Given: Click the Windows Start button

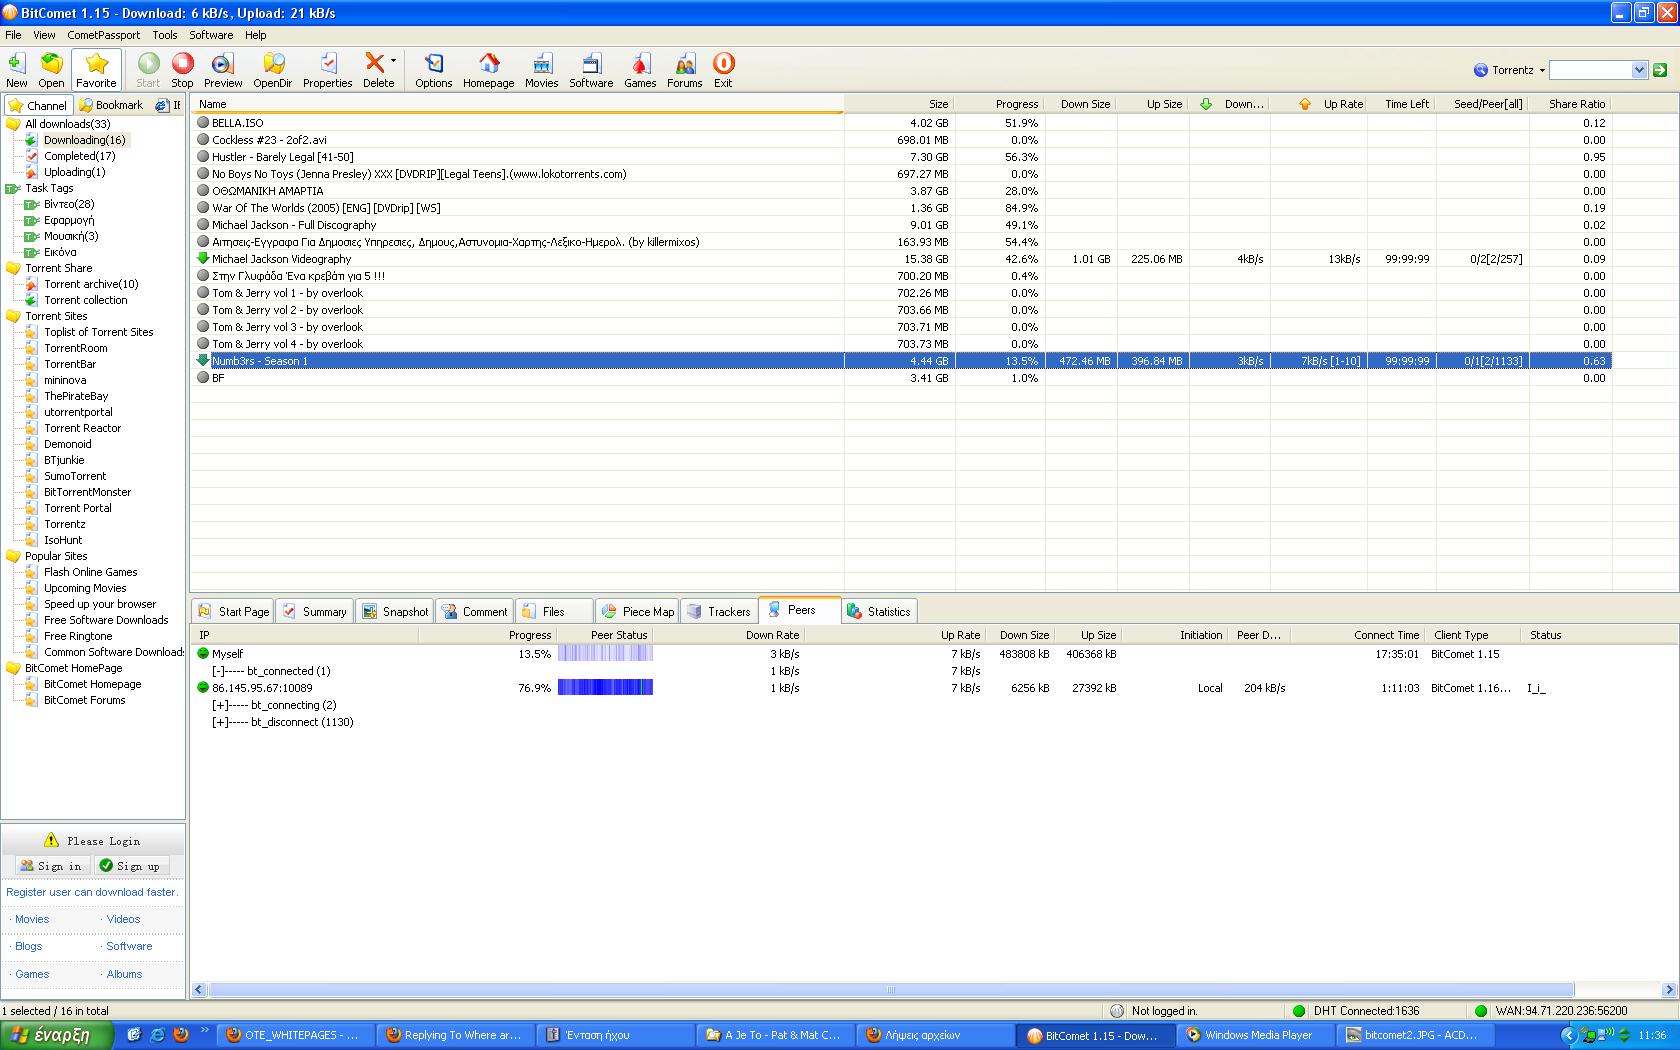Looking at the screenshot, I should pos(56,1036).
